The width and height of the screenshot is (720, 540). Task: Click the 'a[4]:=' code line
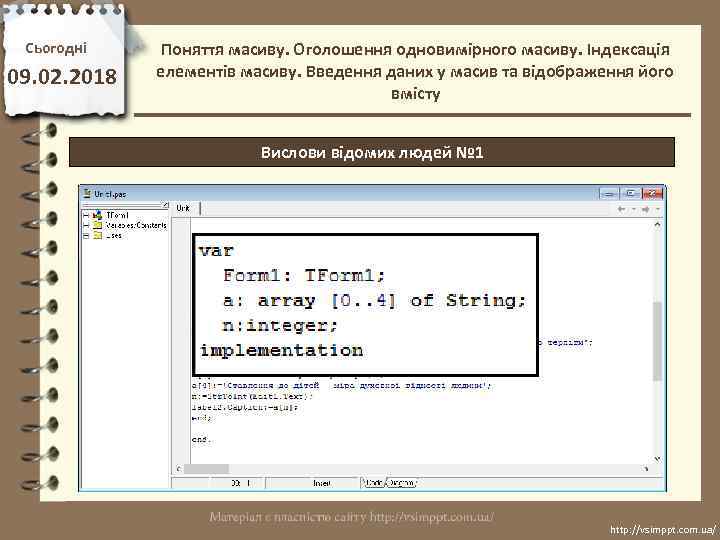point(342,385)
